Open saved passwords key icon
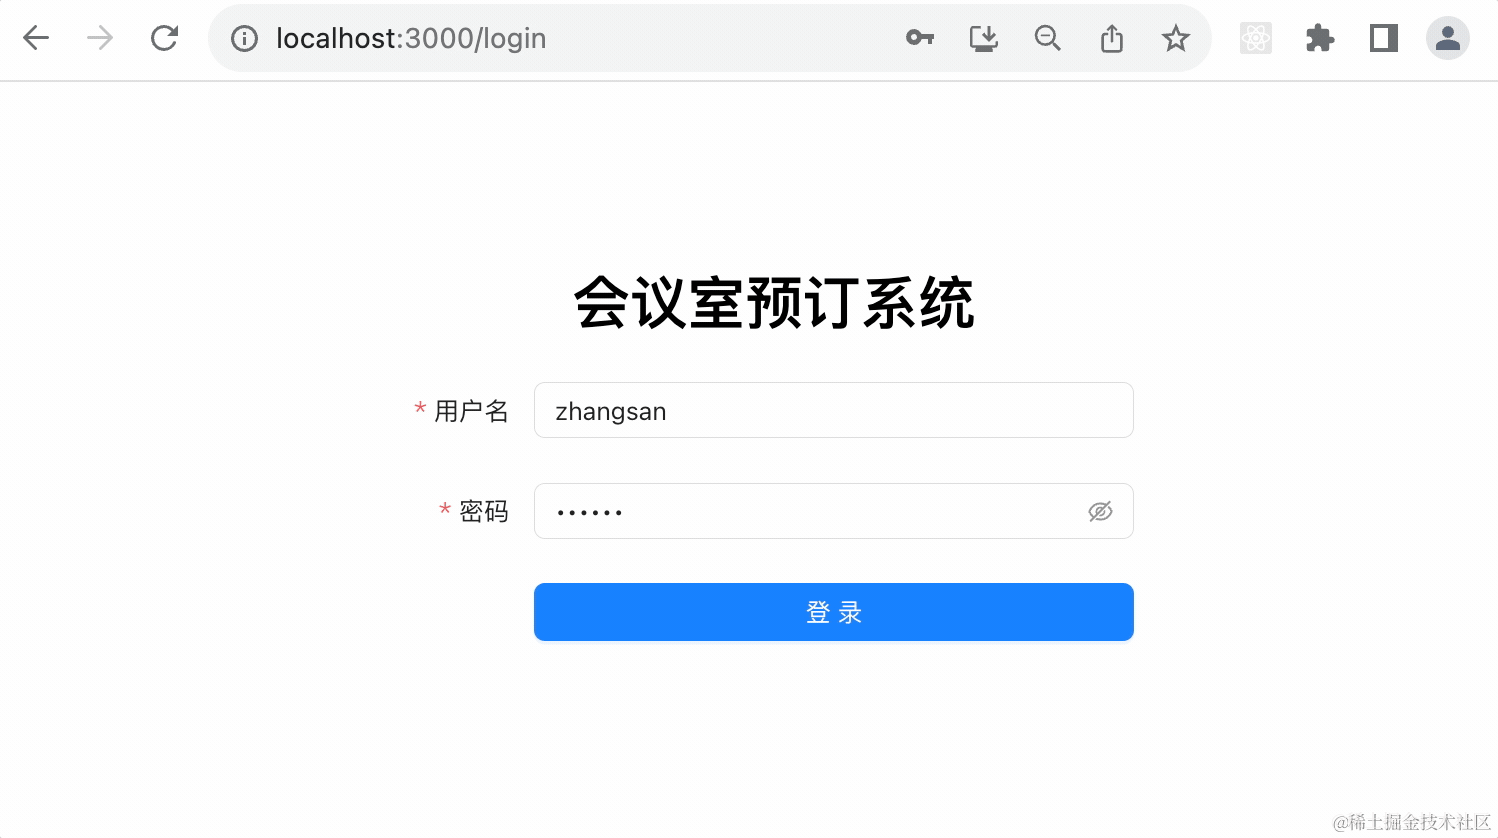 point(920,38)
